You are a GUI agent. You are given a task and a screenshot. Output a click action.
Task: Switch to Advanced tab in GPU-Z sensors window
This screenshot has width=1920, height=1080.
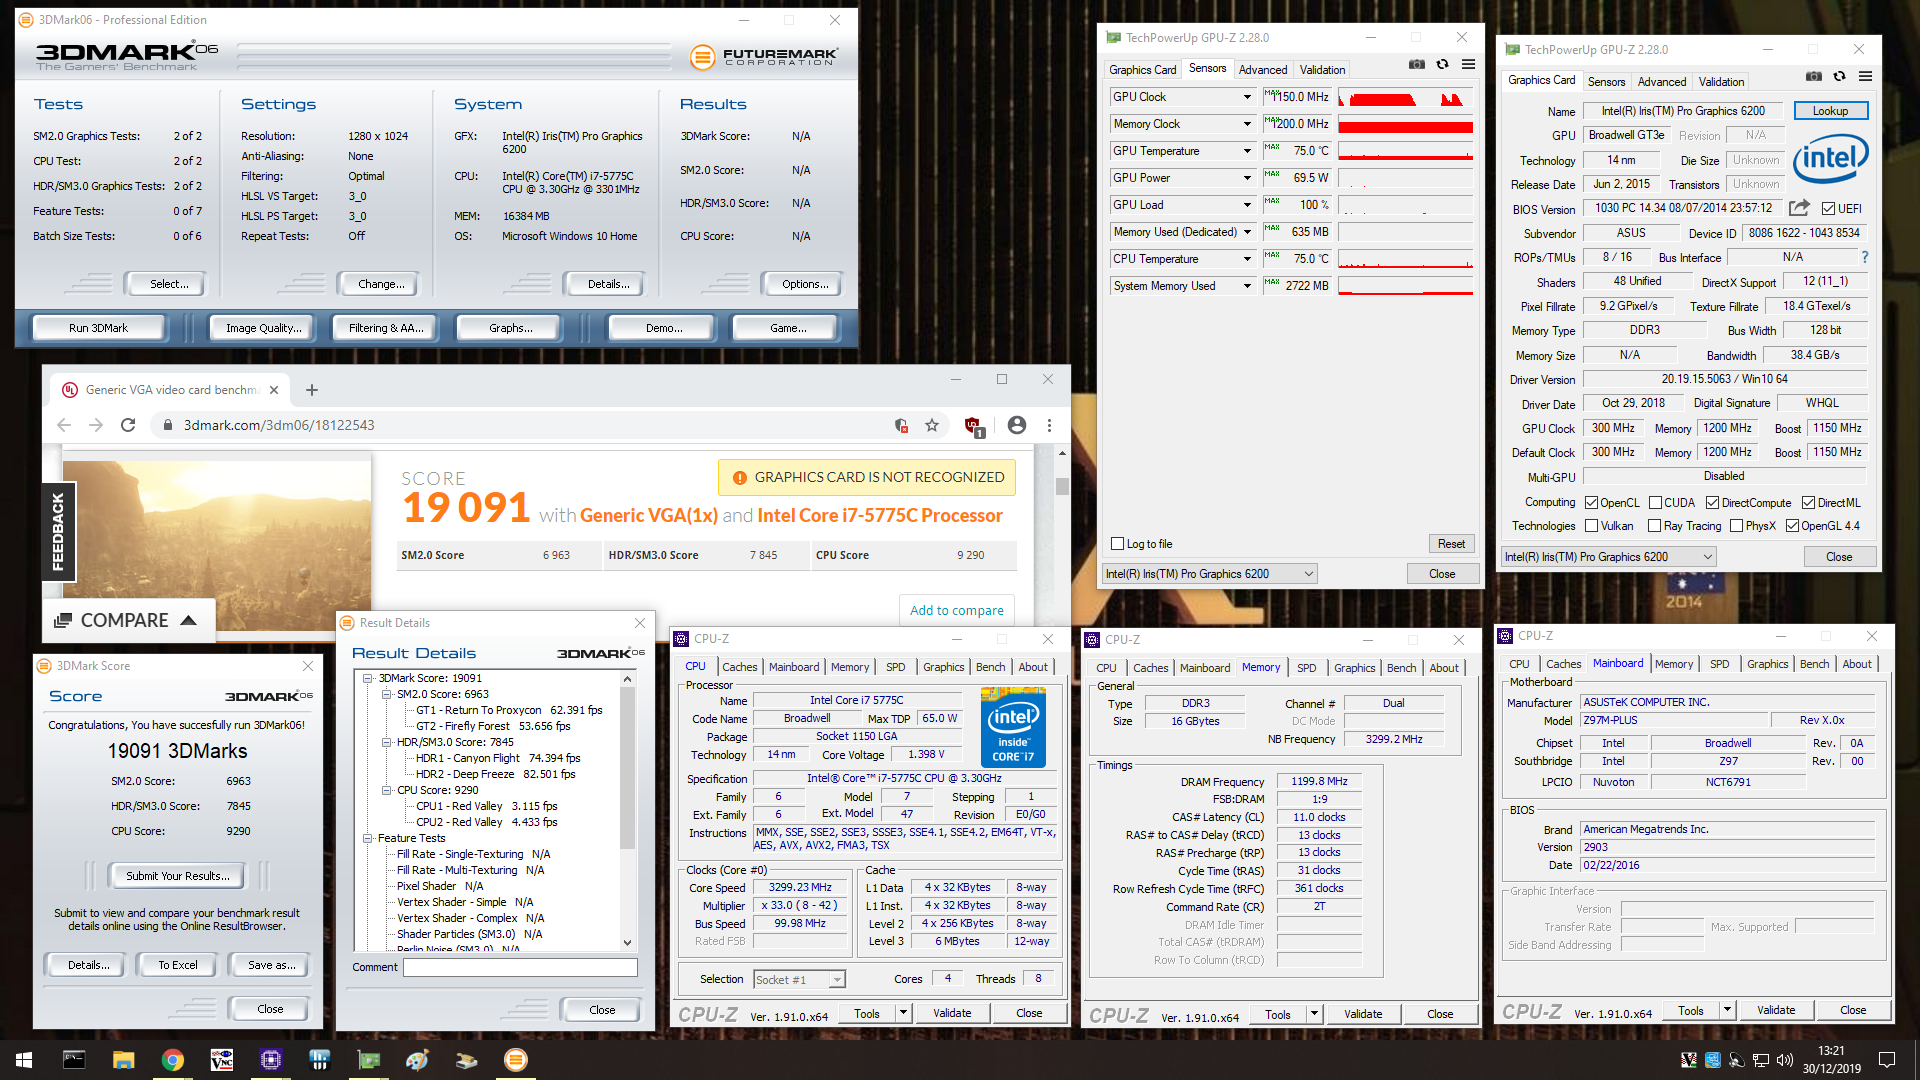click(1263, 70)
